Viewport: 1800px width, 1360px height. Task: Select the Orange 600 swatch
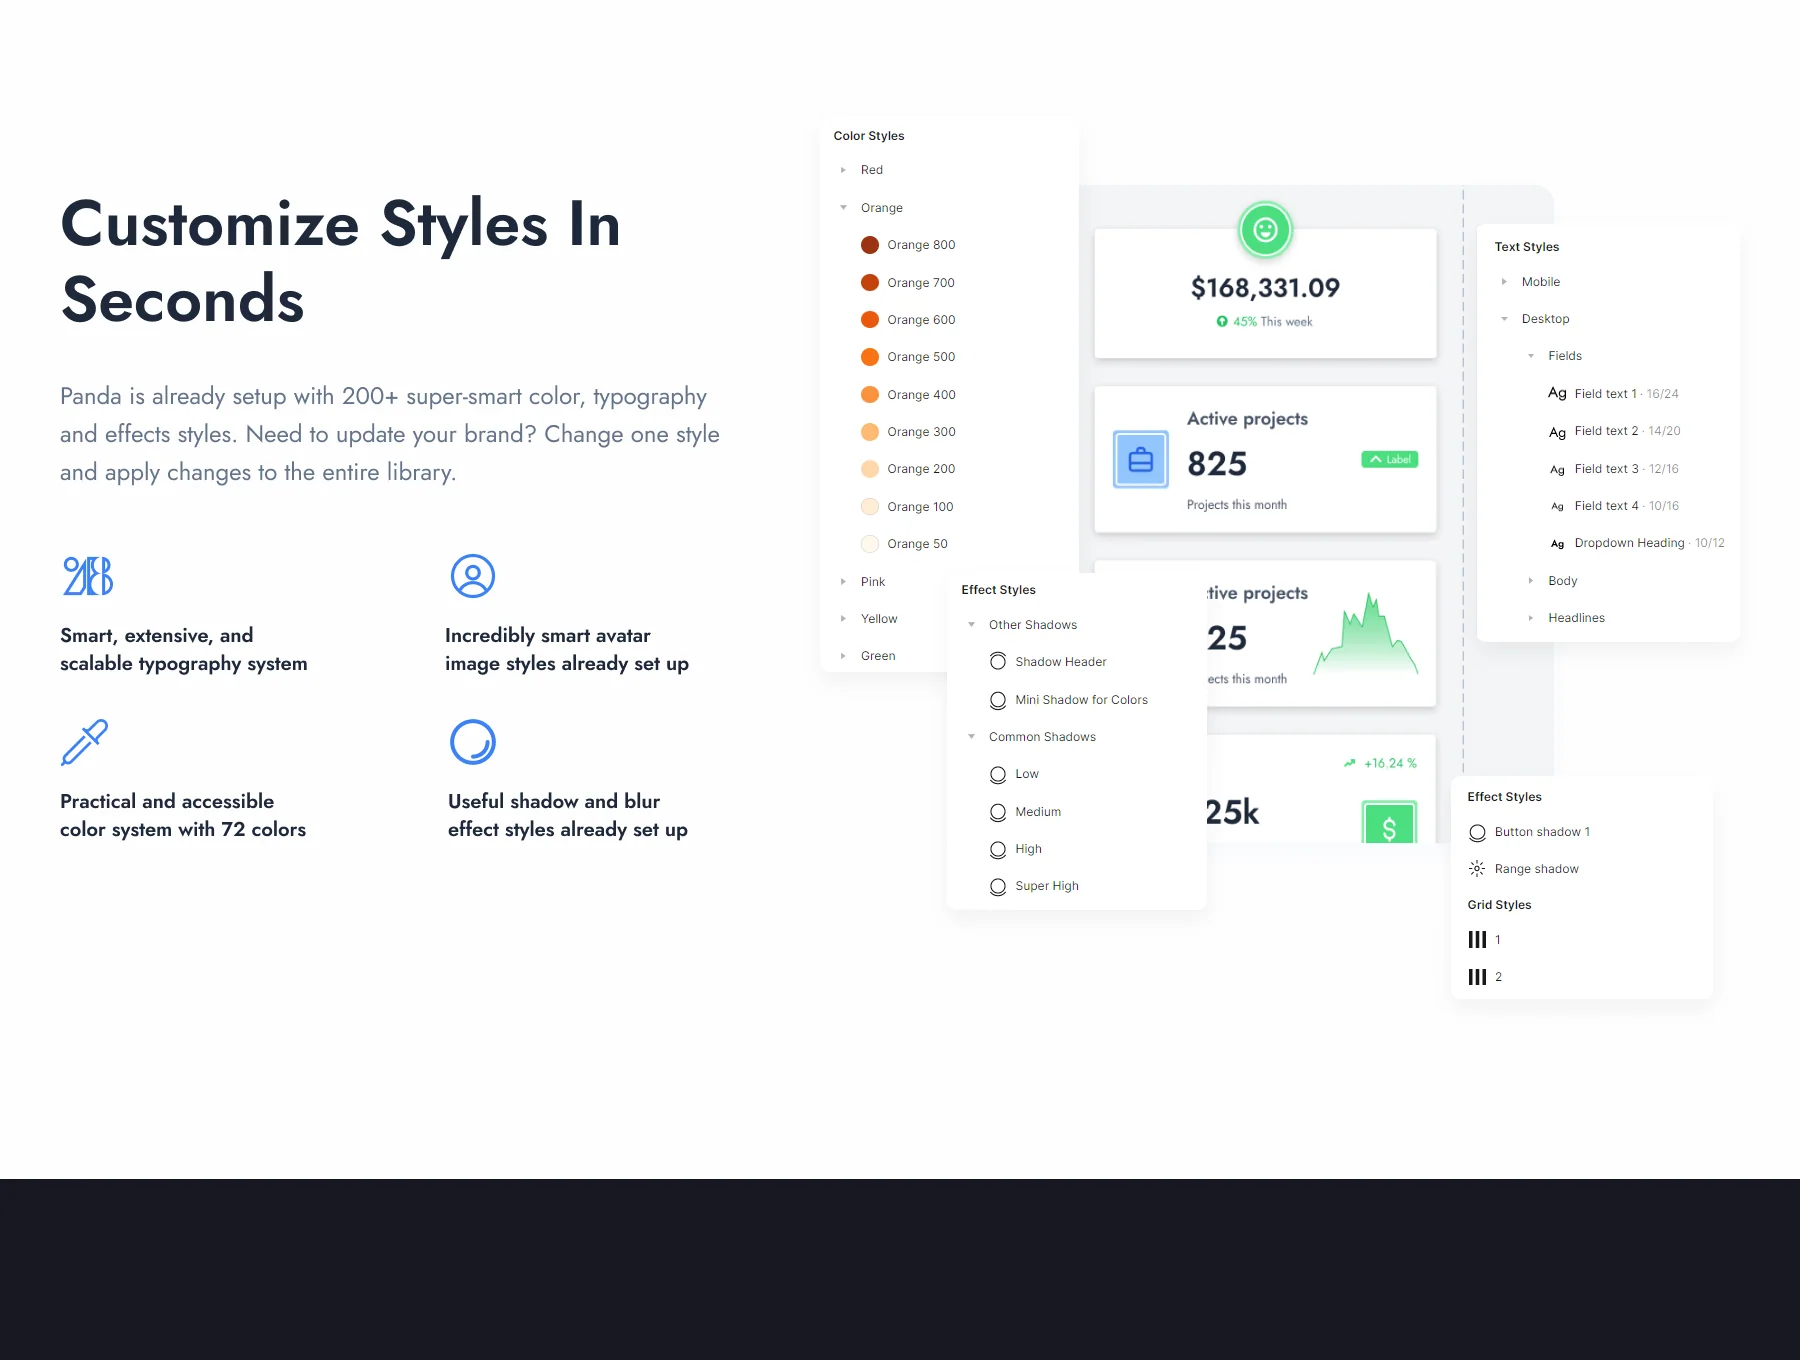(870, 320)
